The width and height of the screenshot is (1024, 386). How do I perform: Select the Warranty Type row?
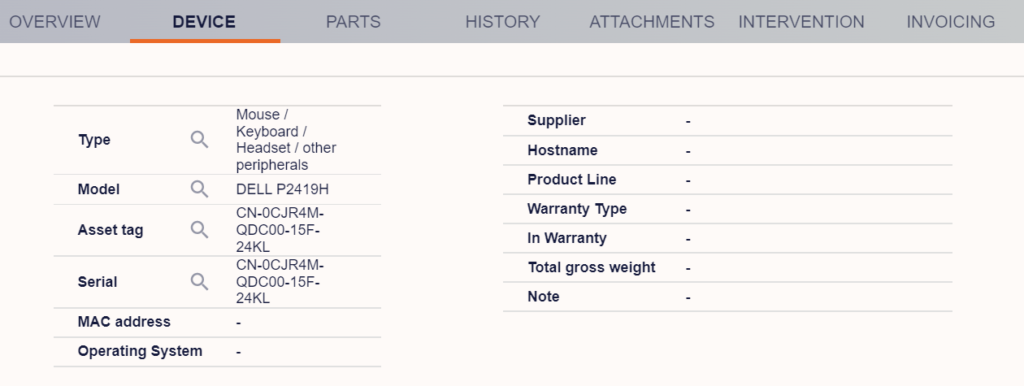(x=728, y=209)
